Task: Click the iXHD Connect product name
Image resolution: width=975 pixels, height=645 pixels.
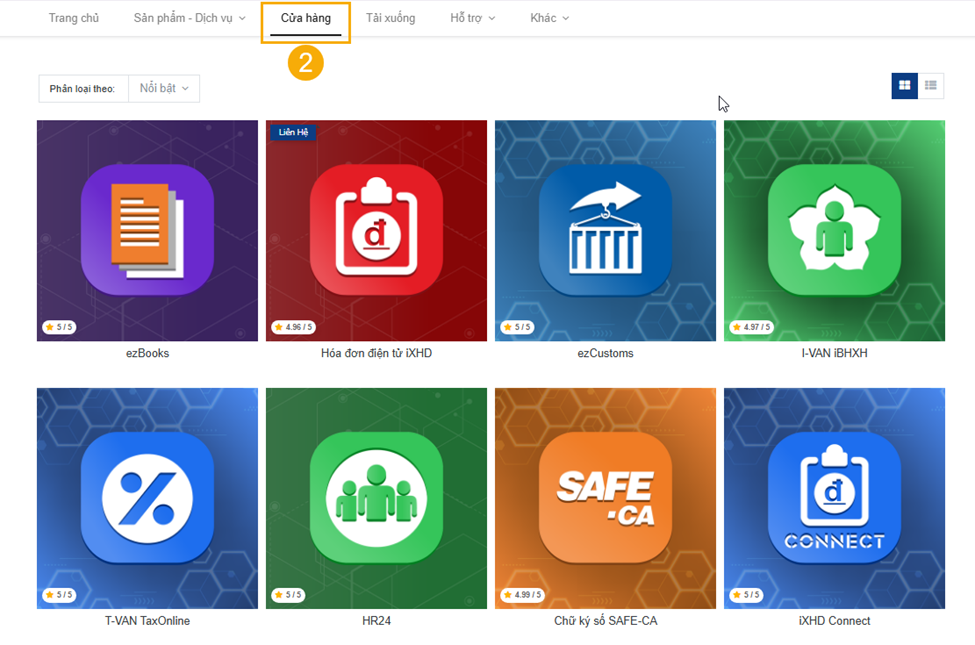Action: (834, 621)
